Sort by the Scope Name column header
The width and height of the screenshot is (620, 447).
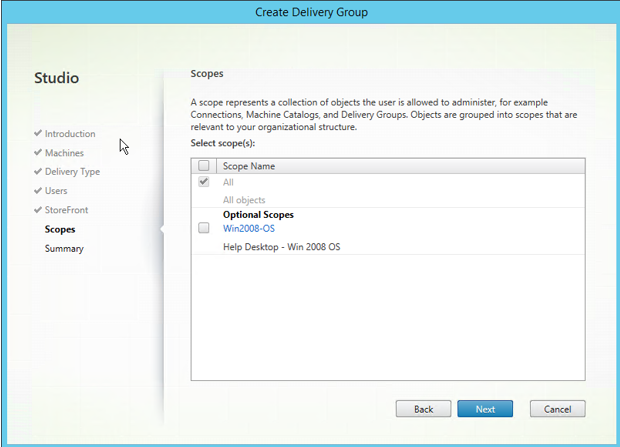249,166
